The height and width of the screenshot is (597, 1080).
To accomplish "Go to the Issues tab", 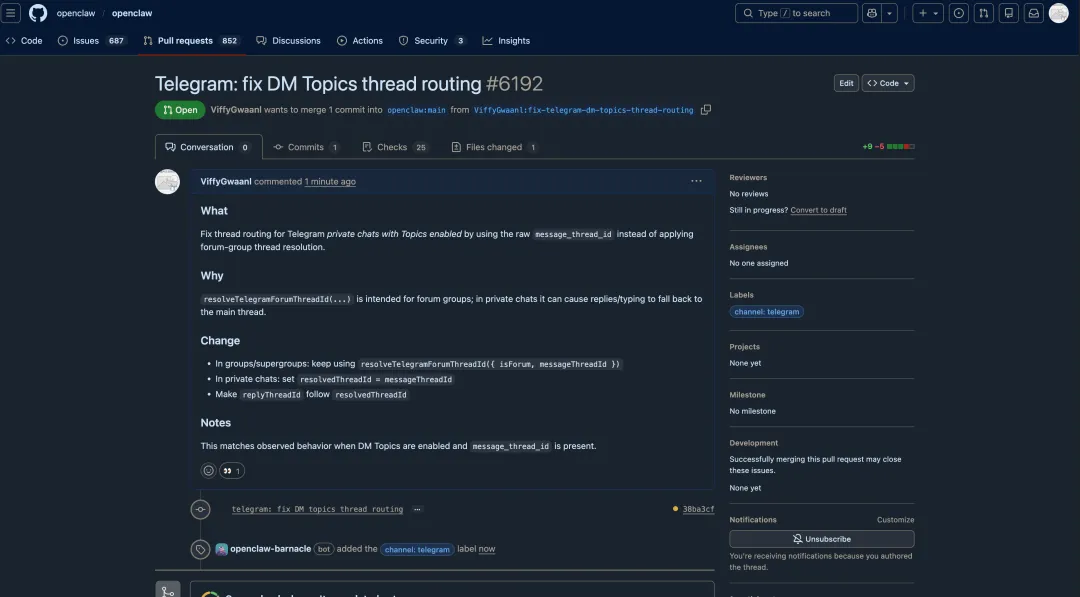I will [92, 41].
